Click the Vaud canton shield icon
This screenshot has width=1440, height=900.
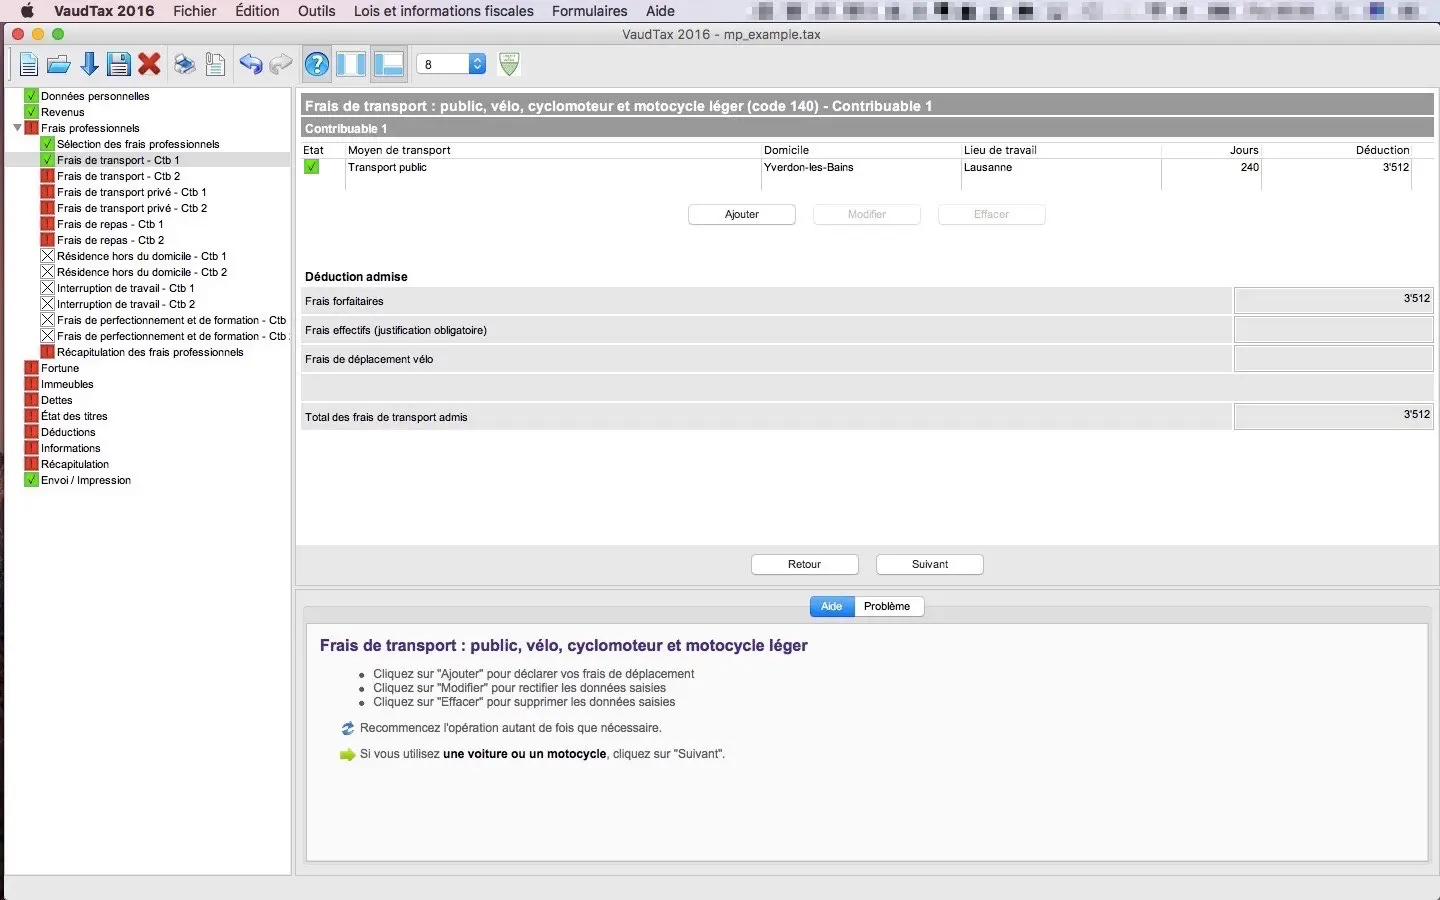point(509,65)
